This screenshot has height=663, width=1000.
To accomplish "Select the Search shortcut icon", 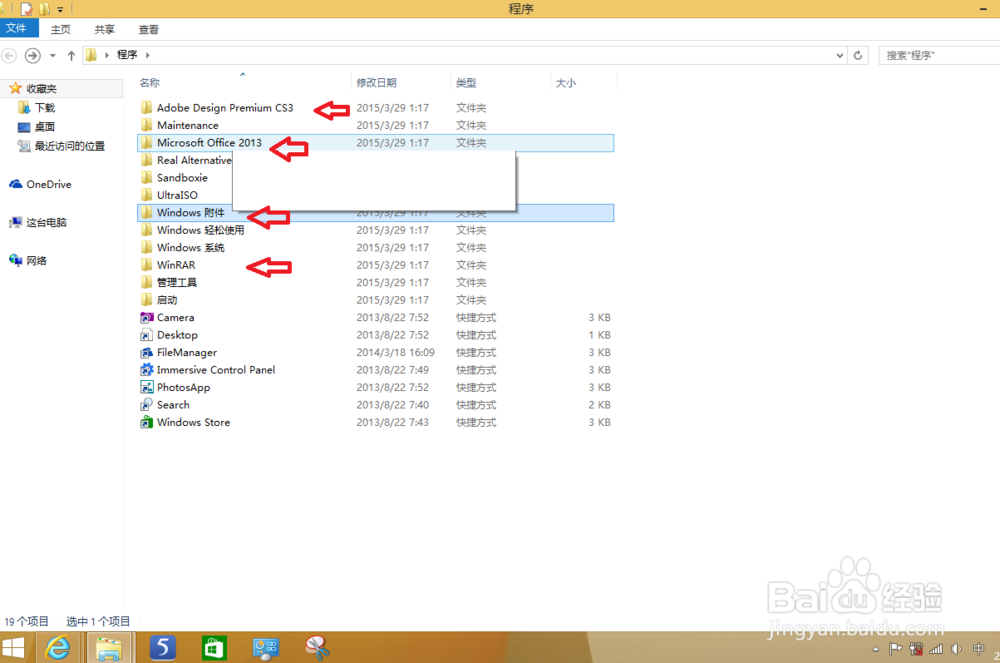I will pos(147,405).
